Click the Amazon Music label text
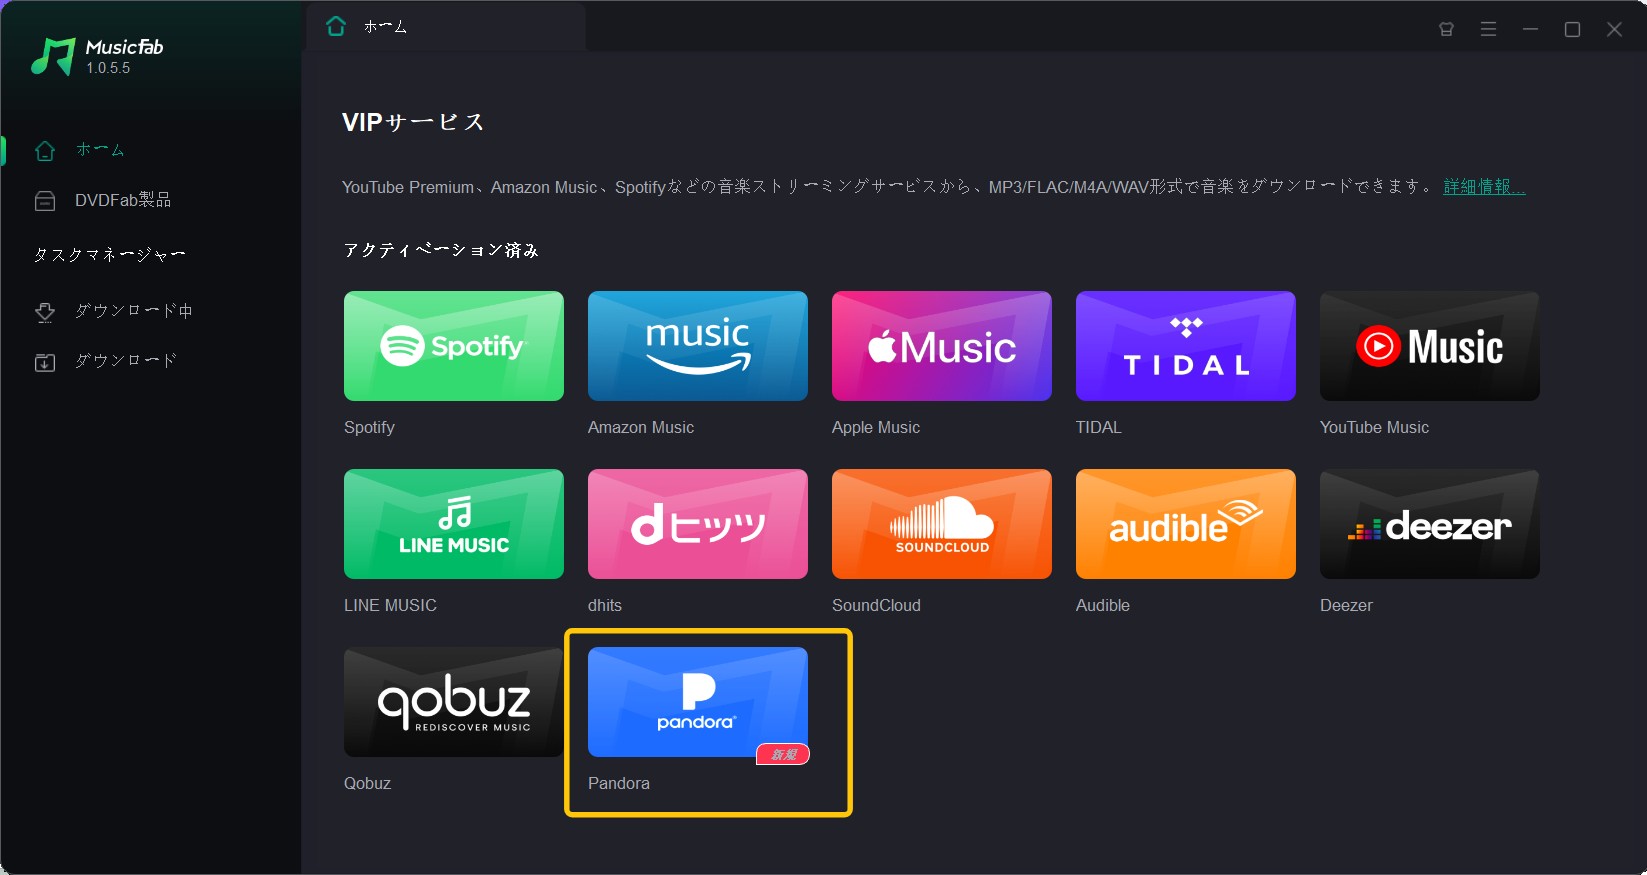 pyautogui.click(x=641, y=427)
